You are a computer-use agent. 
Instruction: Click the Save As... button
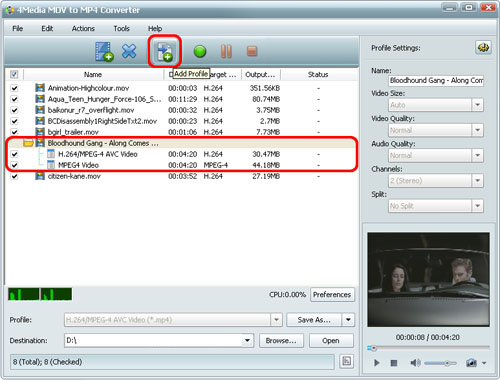coord(314,320)
